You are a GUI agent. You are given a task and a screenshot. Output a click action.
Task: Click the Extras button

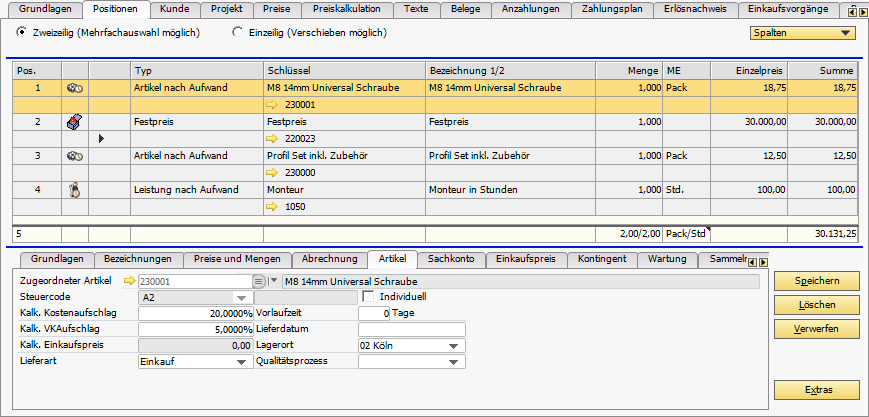click(x=817, y=390)
